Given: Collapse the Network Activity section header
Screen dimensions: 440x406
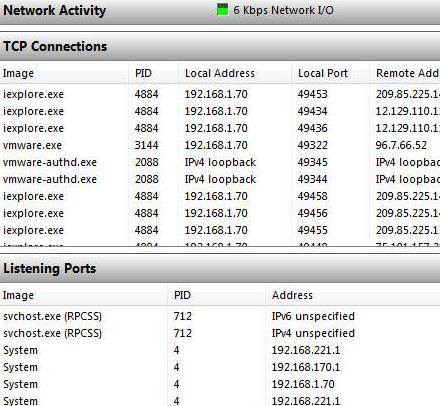Looking at the screenshot, I should click(x=220, y=12).
